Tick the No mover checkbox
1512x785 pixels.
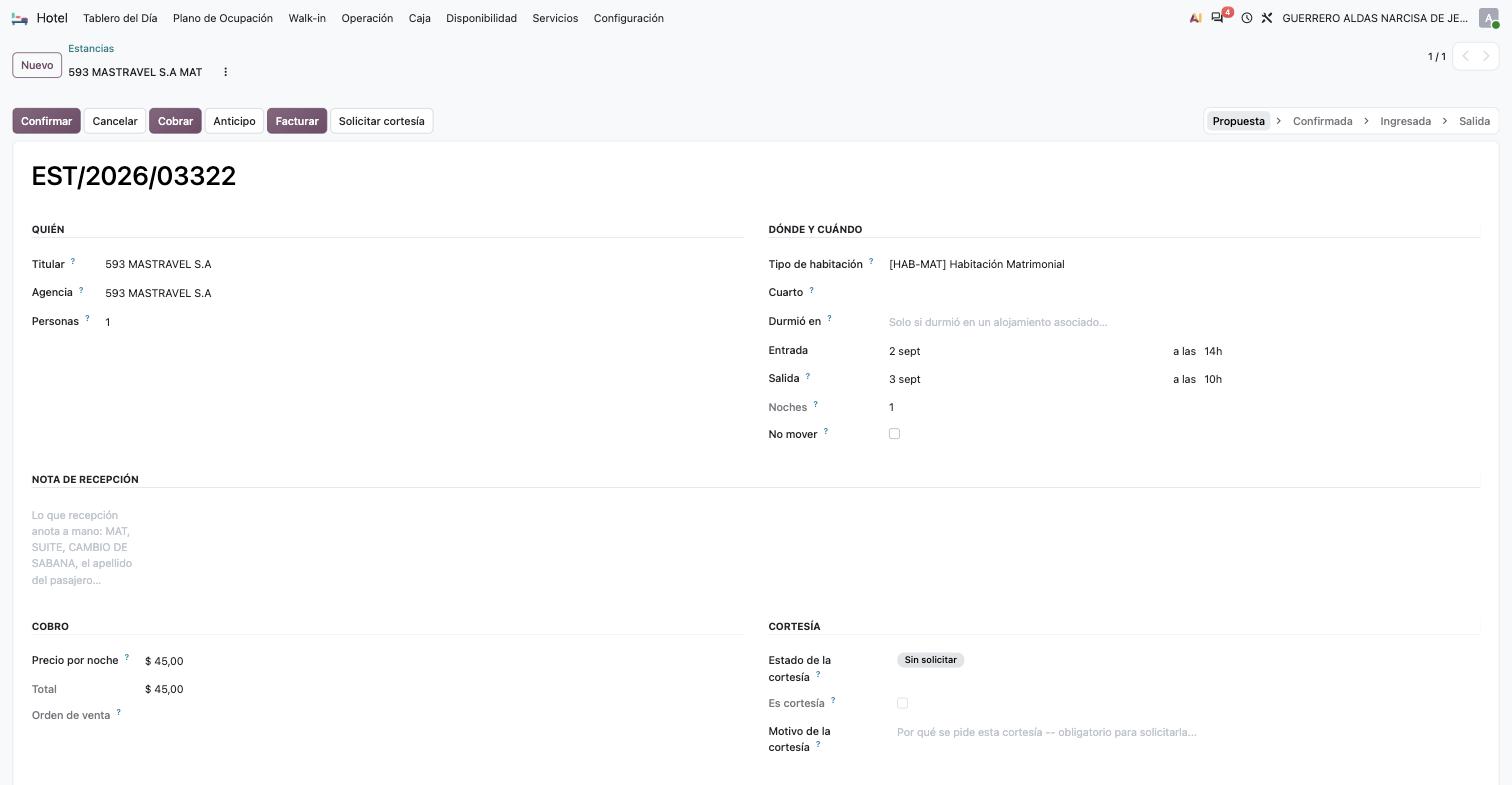point(894,434)
